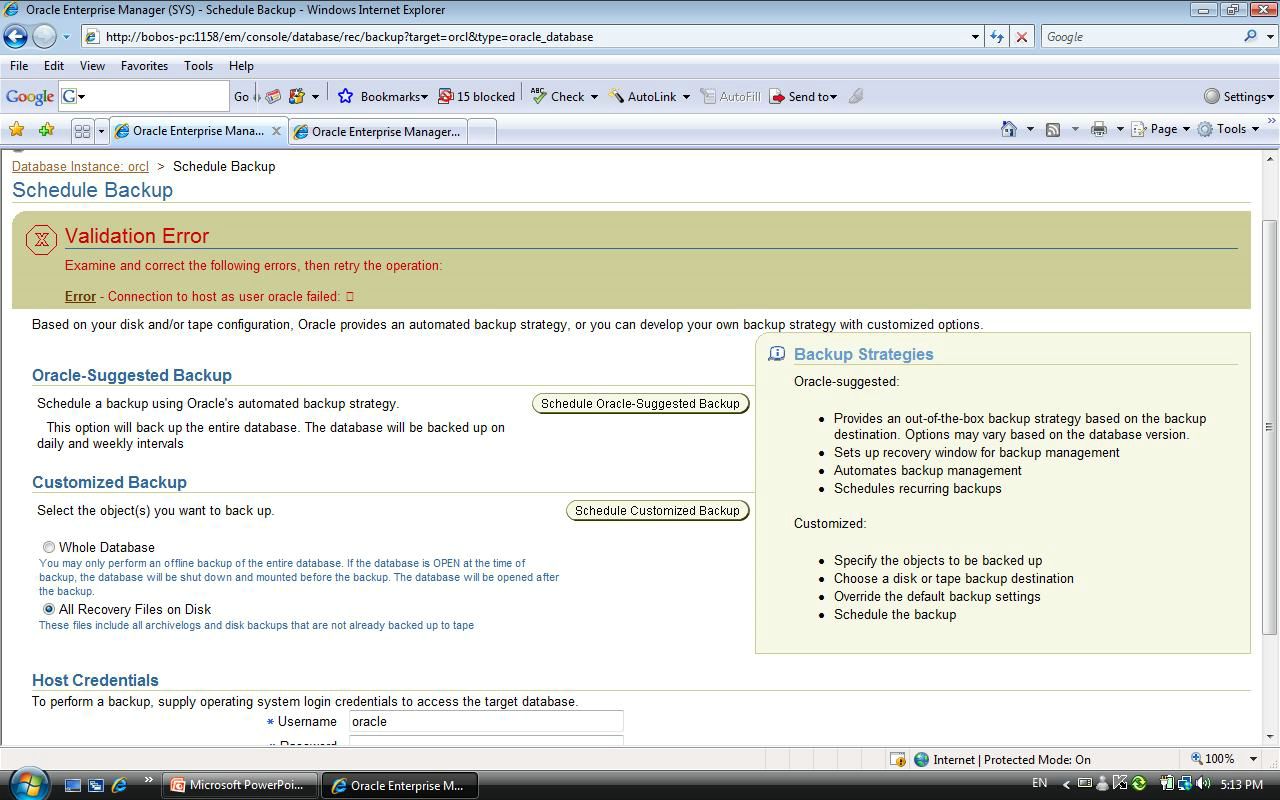Click the RSS feeds icon
Screen dimensions: 1280x800
click(x=1053, y=129)
